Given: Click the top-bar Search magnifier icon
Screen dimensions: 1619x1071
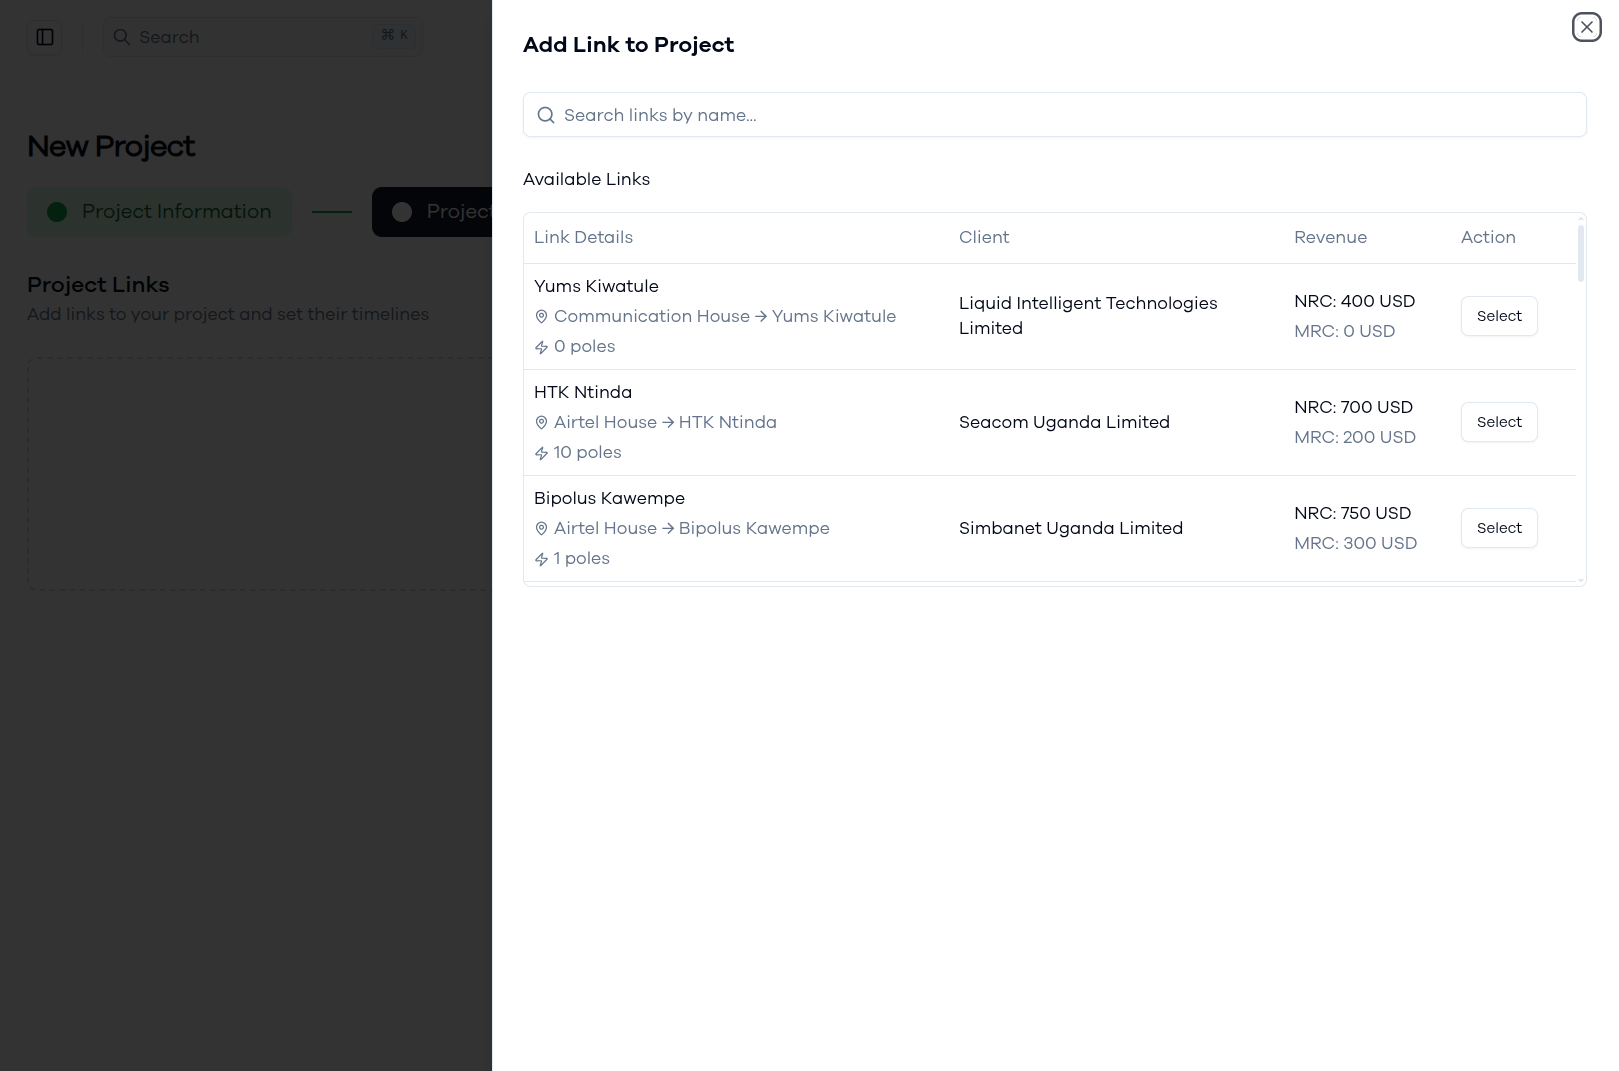Looking at the screenshot, I should [121, 37].
